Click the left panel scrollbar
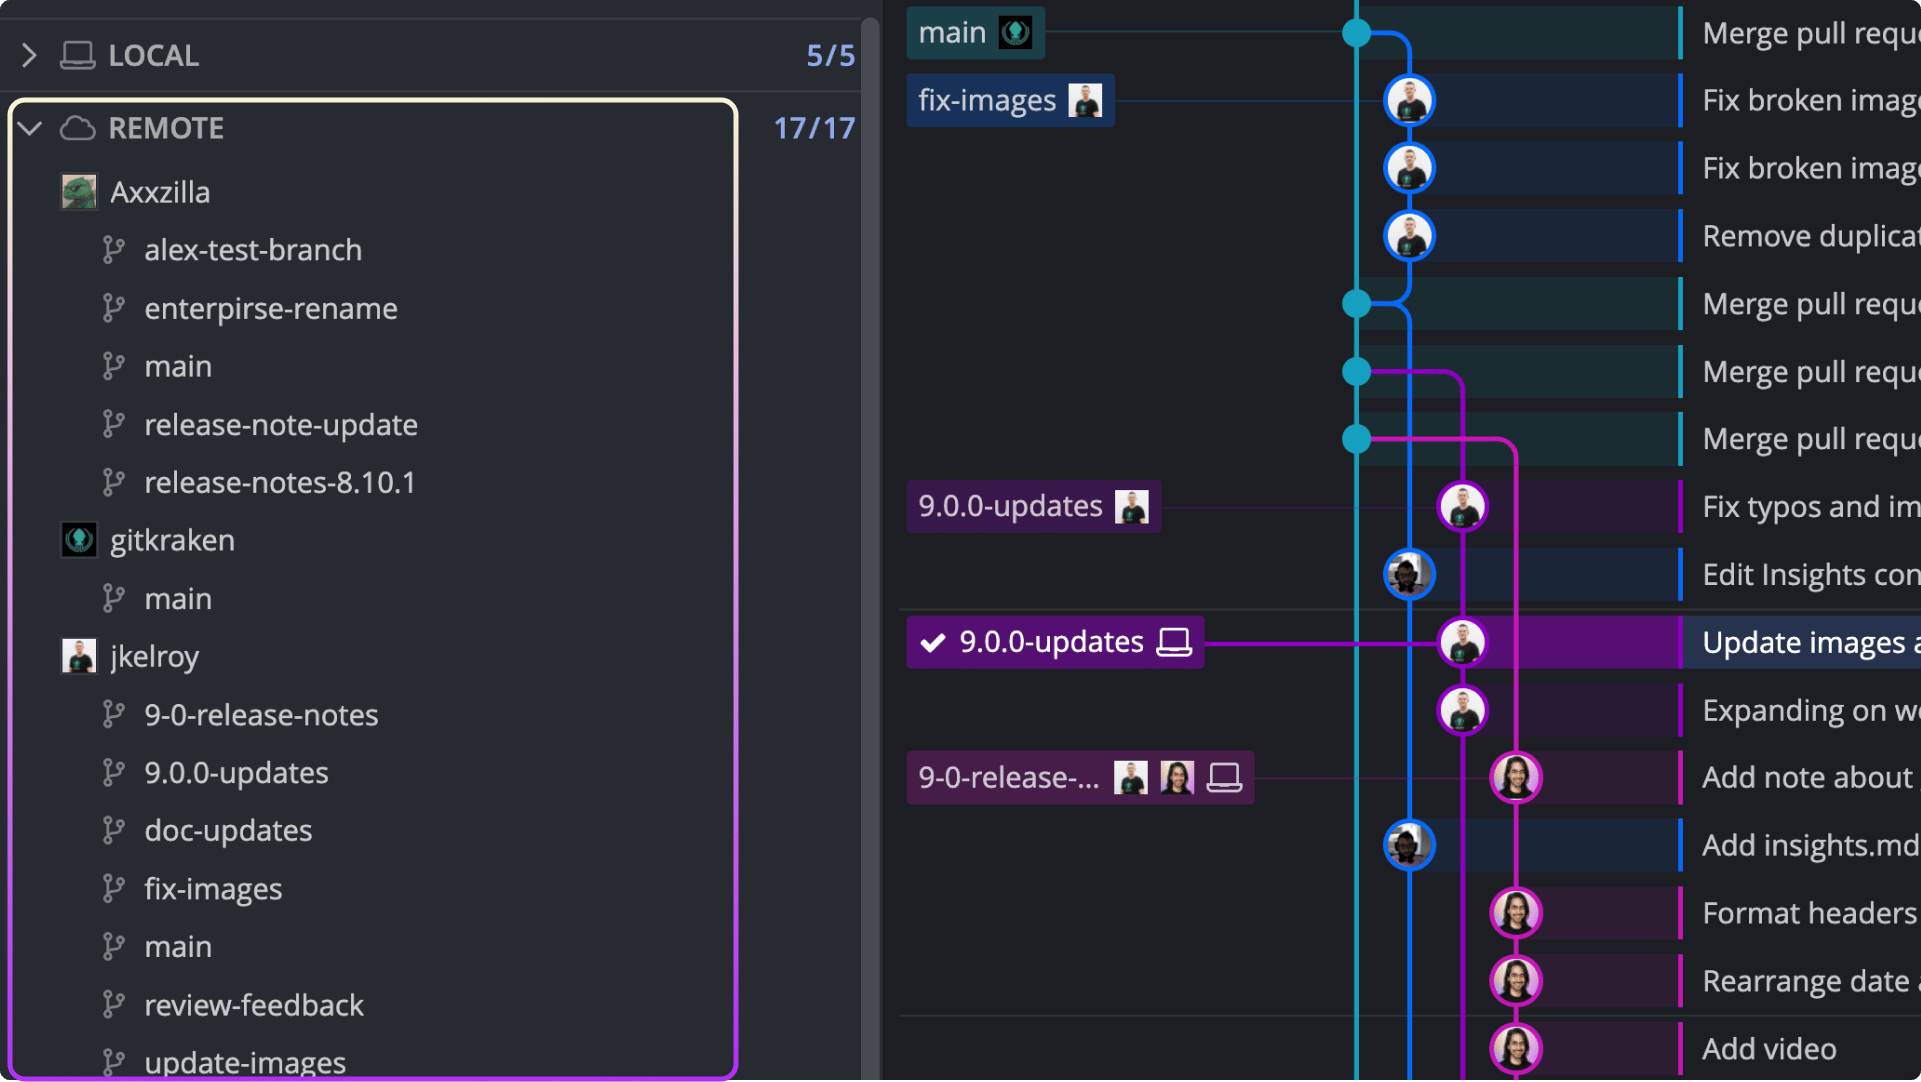Screen dimensions: 1921x1082 (x=870, y=540)
